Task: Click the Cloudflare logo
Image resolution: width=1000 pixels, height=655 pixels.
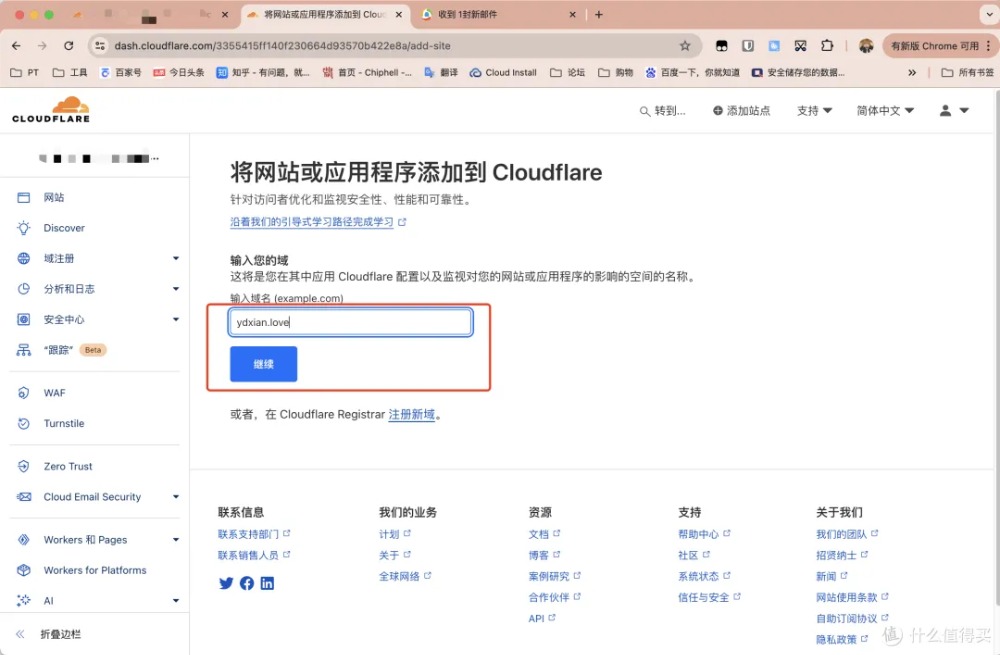Action: click(51, 110)
